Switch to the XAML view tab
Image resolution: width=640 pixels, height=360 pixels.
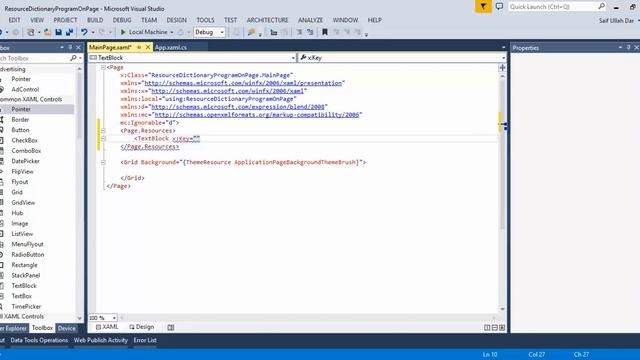coord(107,327)
